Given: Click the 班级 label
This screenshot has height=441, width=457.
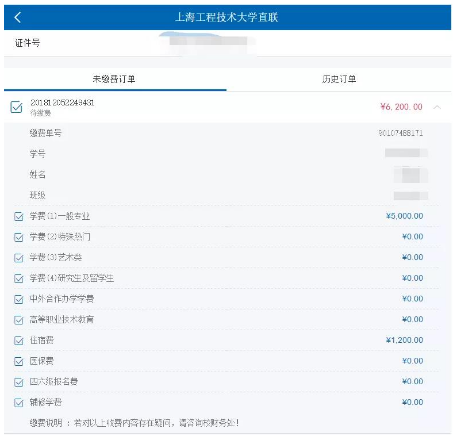Looking at the screenshot, I should pyautogui.click(x=37, y=195).
